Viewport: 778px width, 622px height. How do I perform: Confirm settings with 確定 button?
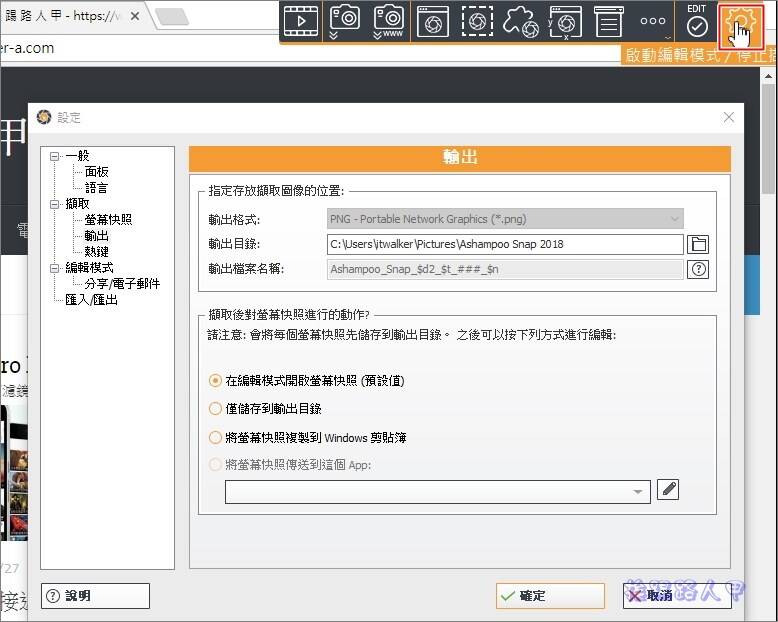point(550,596)
